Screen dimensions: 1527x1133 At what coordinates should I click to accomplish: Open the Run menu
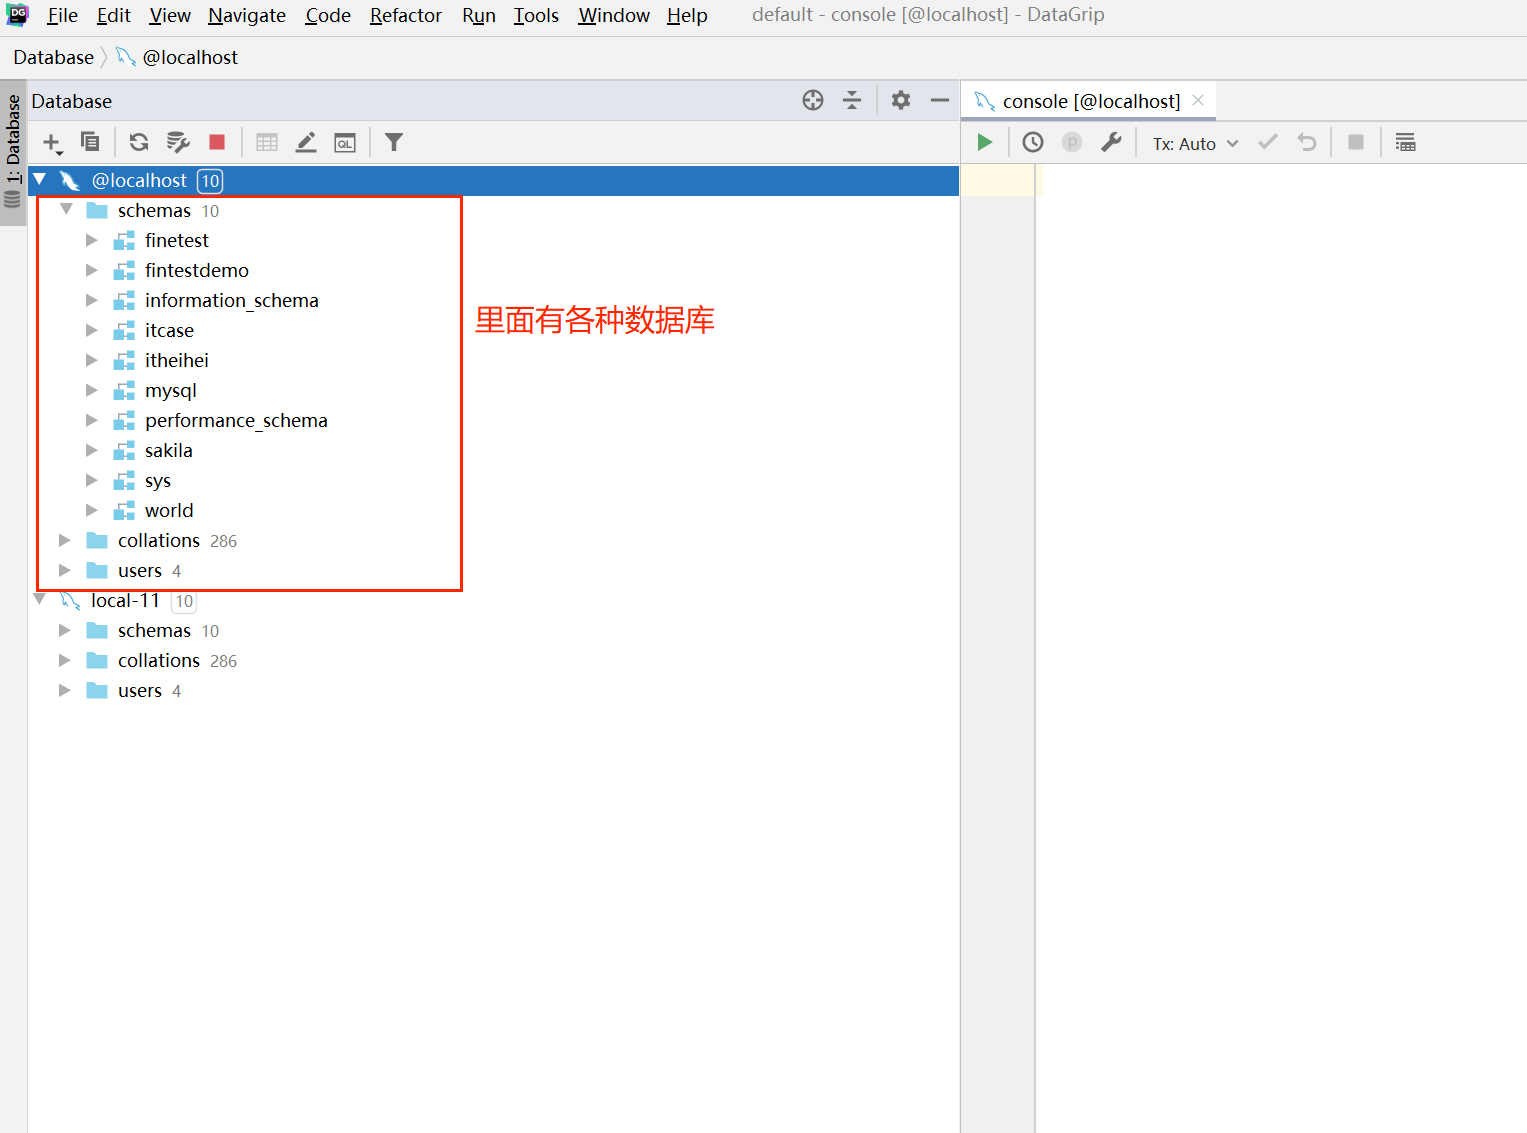pyautogui.click(x=479, y=15)
